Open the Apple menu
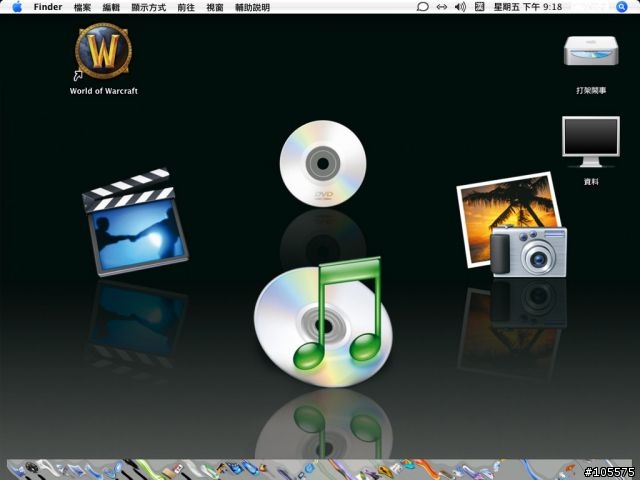 [17, 7]
